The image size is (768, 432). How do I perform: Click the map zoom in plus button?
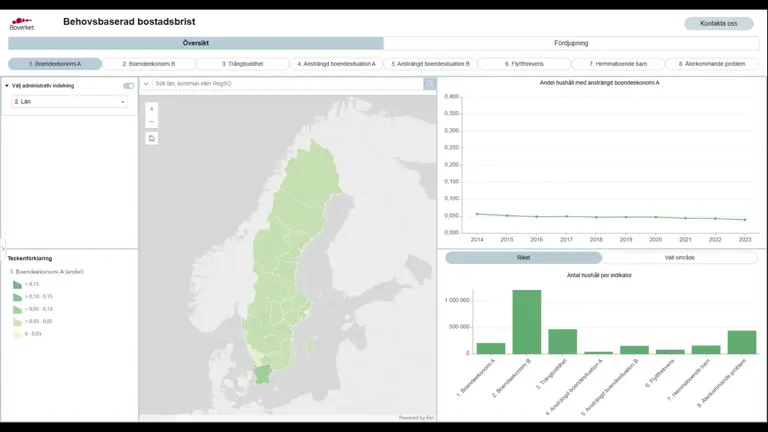[x=151, y=108]
